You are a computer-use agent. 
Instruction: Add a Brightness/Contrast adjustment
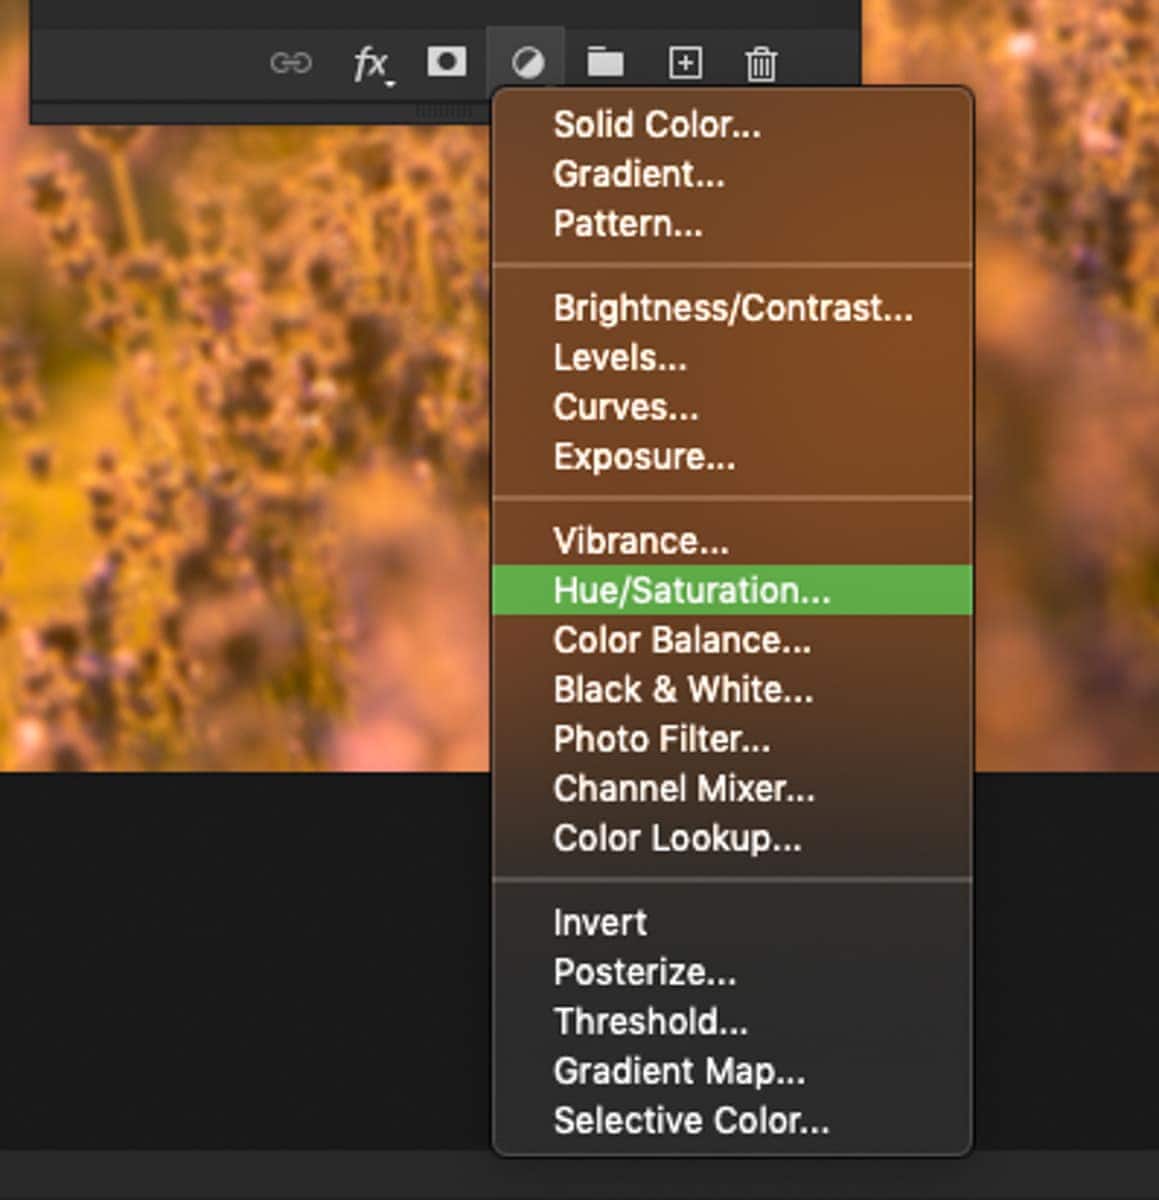pos(732,308)
